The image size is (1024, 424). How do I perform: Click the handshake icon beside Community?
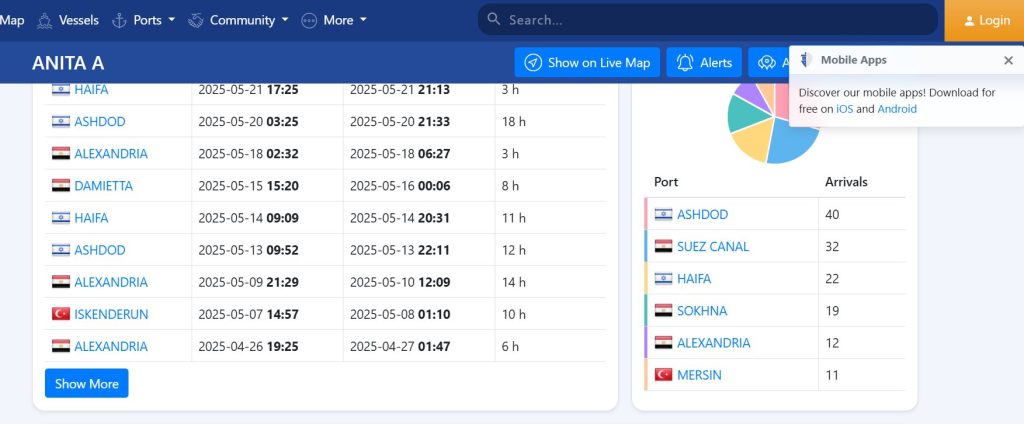point(196,20)
